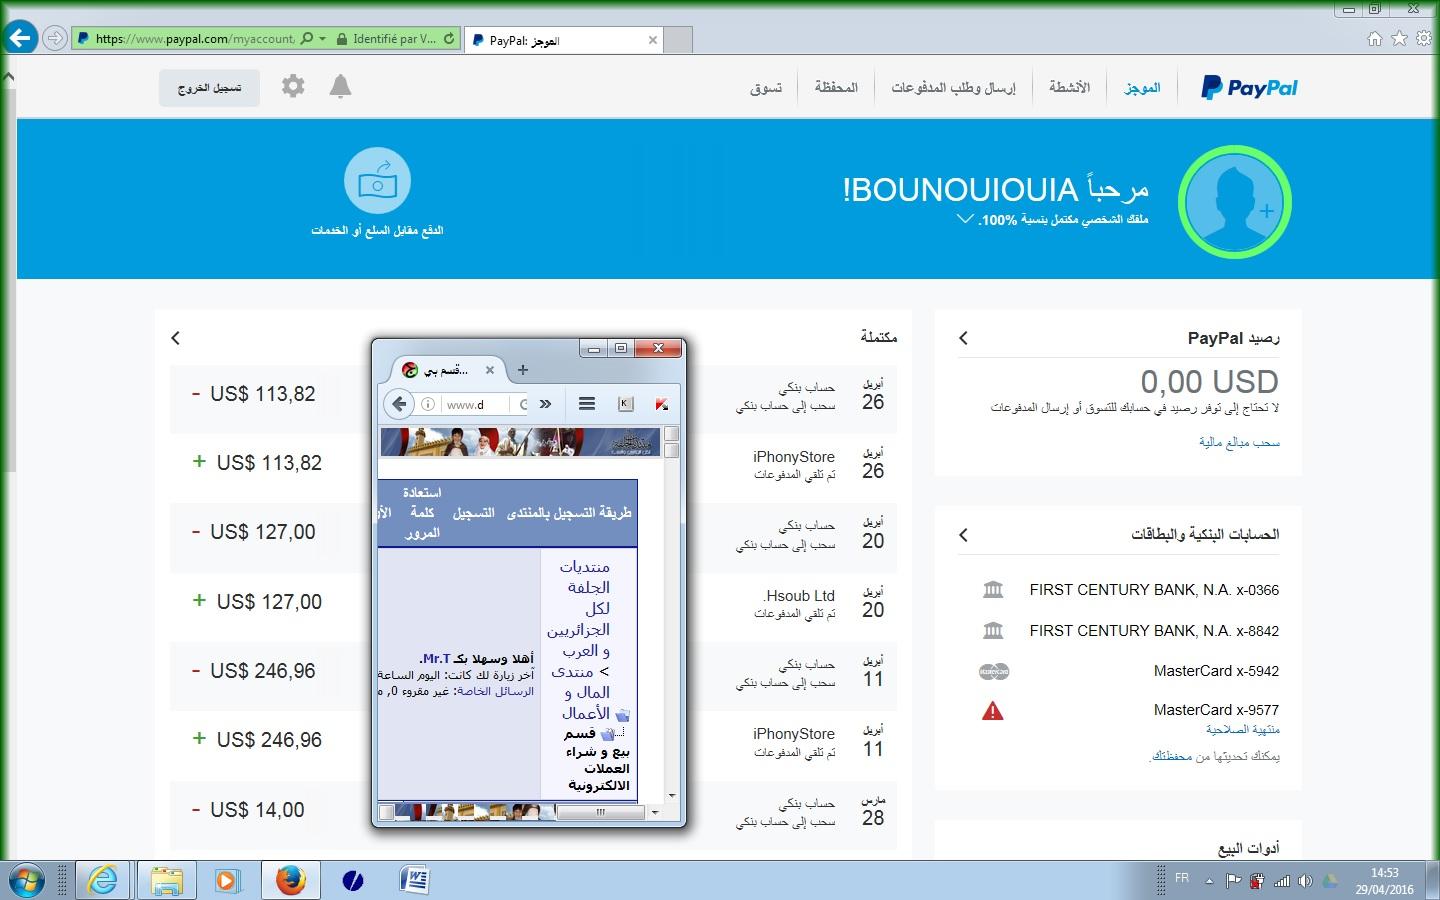Click the FR language indicator in taskbar

[x=1182, y=878]
